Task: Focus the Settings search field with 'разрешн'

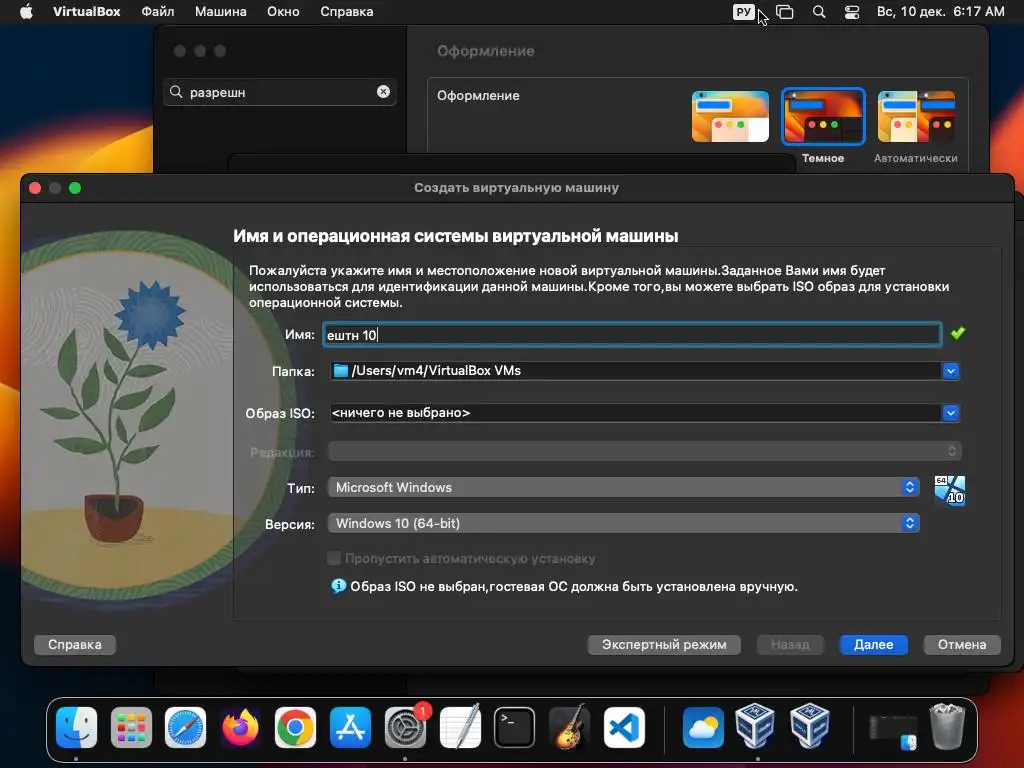Action: tap(280, 92)
